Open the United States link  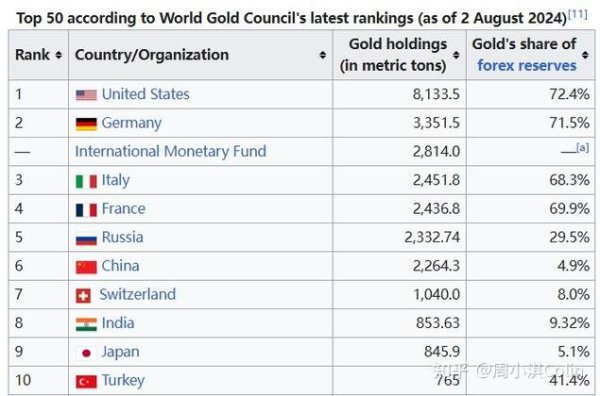click(146, 94)
